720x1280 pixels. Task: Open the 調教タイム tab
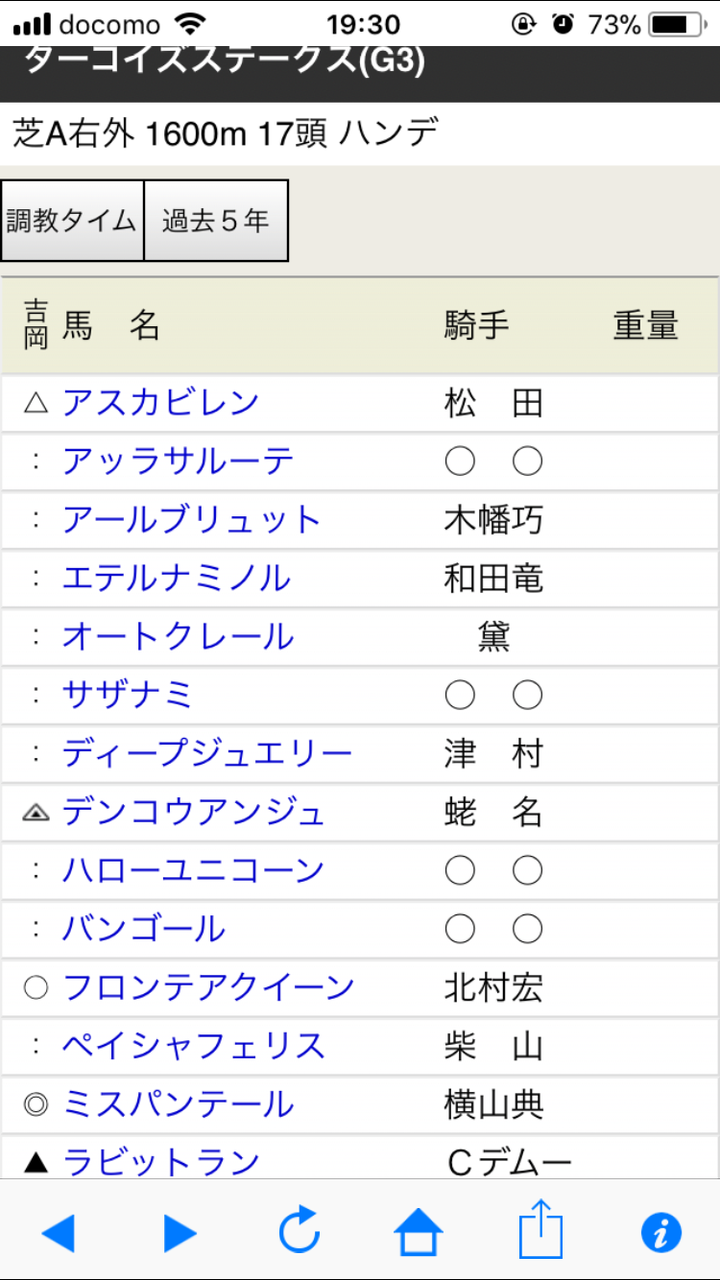(x=72, y=221)
